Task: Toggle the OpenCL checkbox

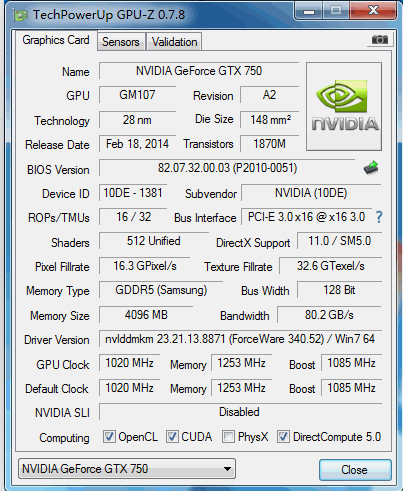Action: click(x=109, y=437)
